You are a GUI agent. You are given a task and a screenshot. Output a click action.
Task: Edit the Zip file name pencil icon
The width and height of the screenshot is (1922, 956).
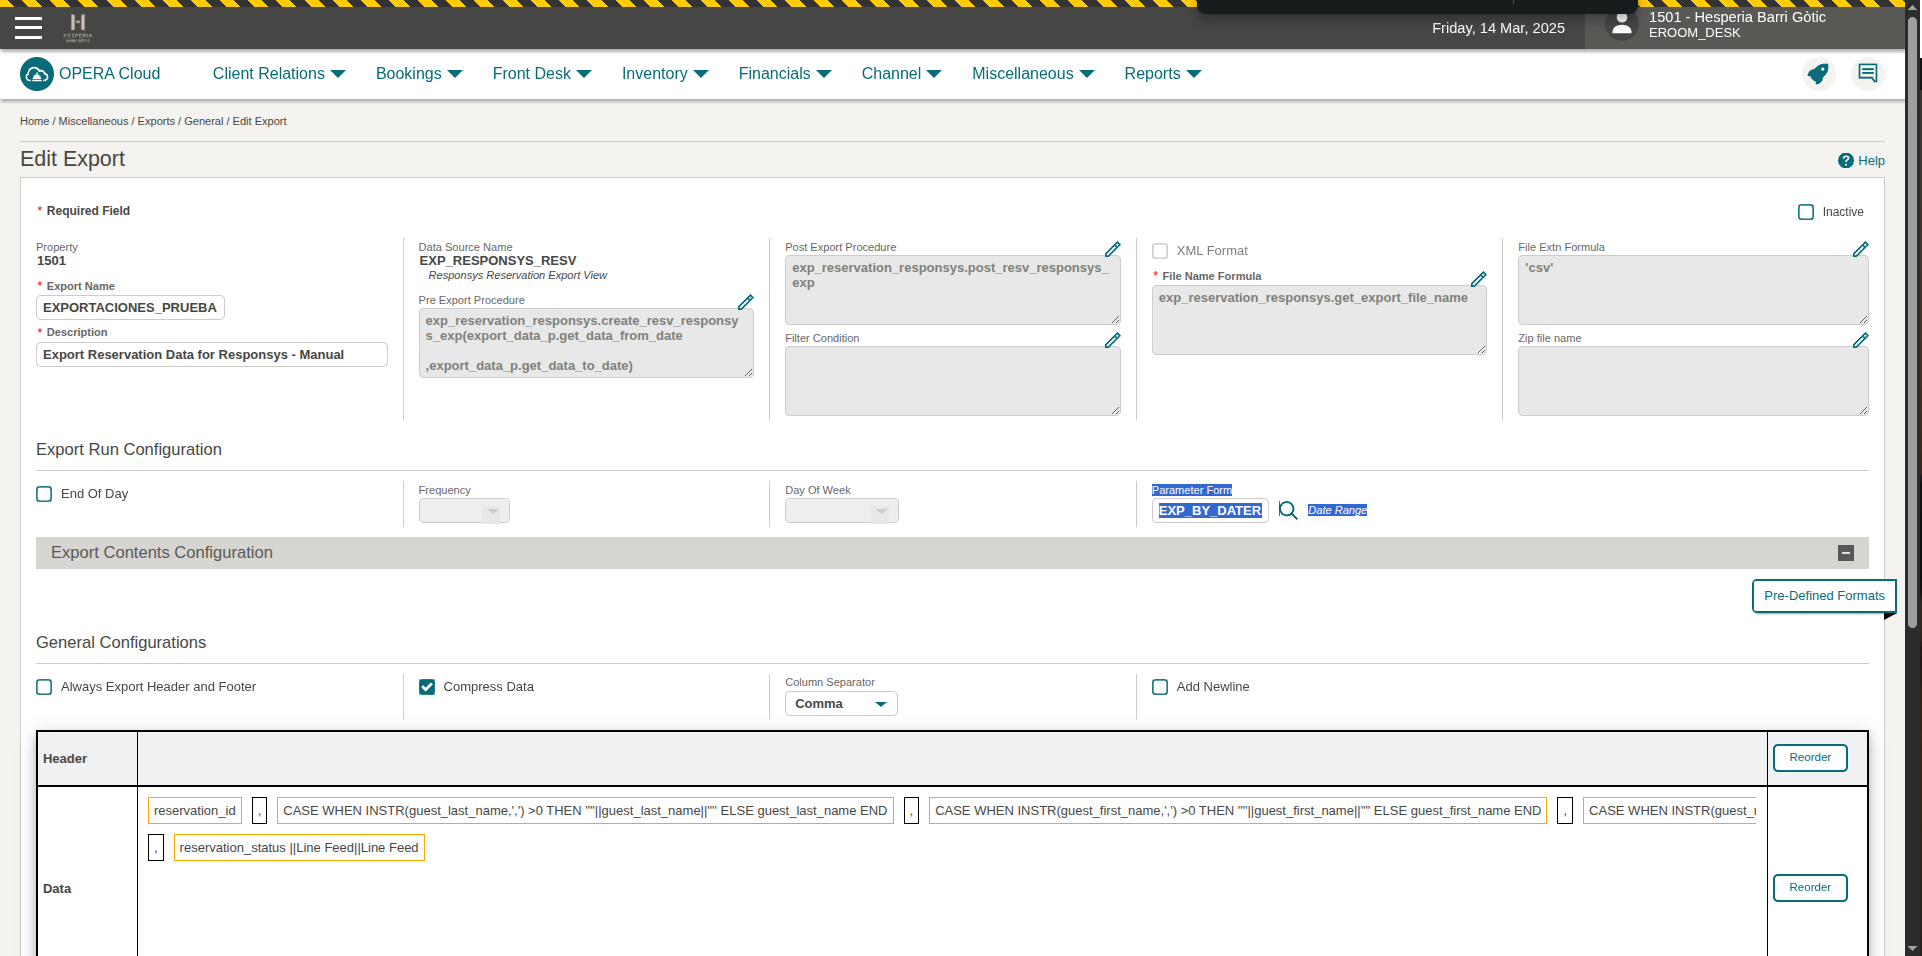point(1860,340)
